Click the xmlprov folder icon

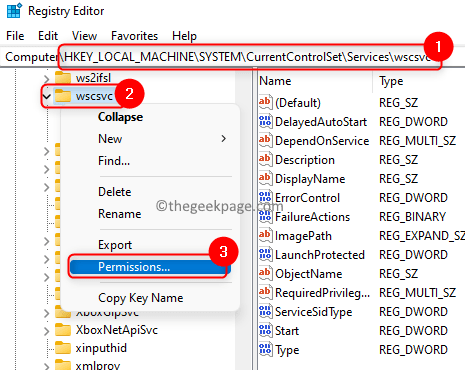coord(63,365)
